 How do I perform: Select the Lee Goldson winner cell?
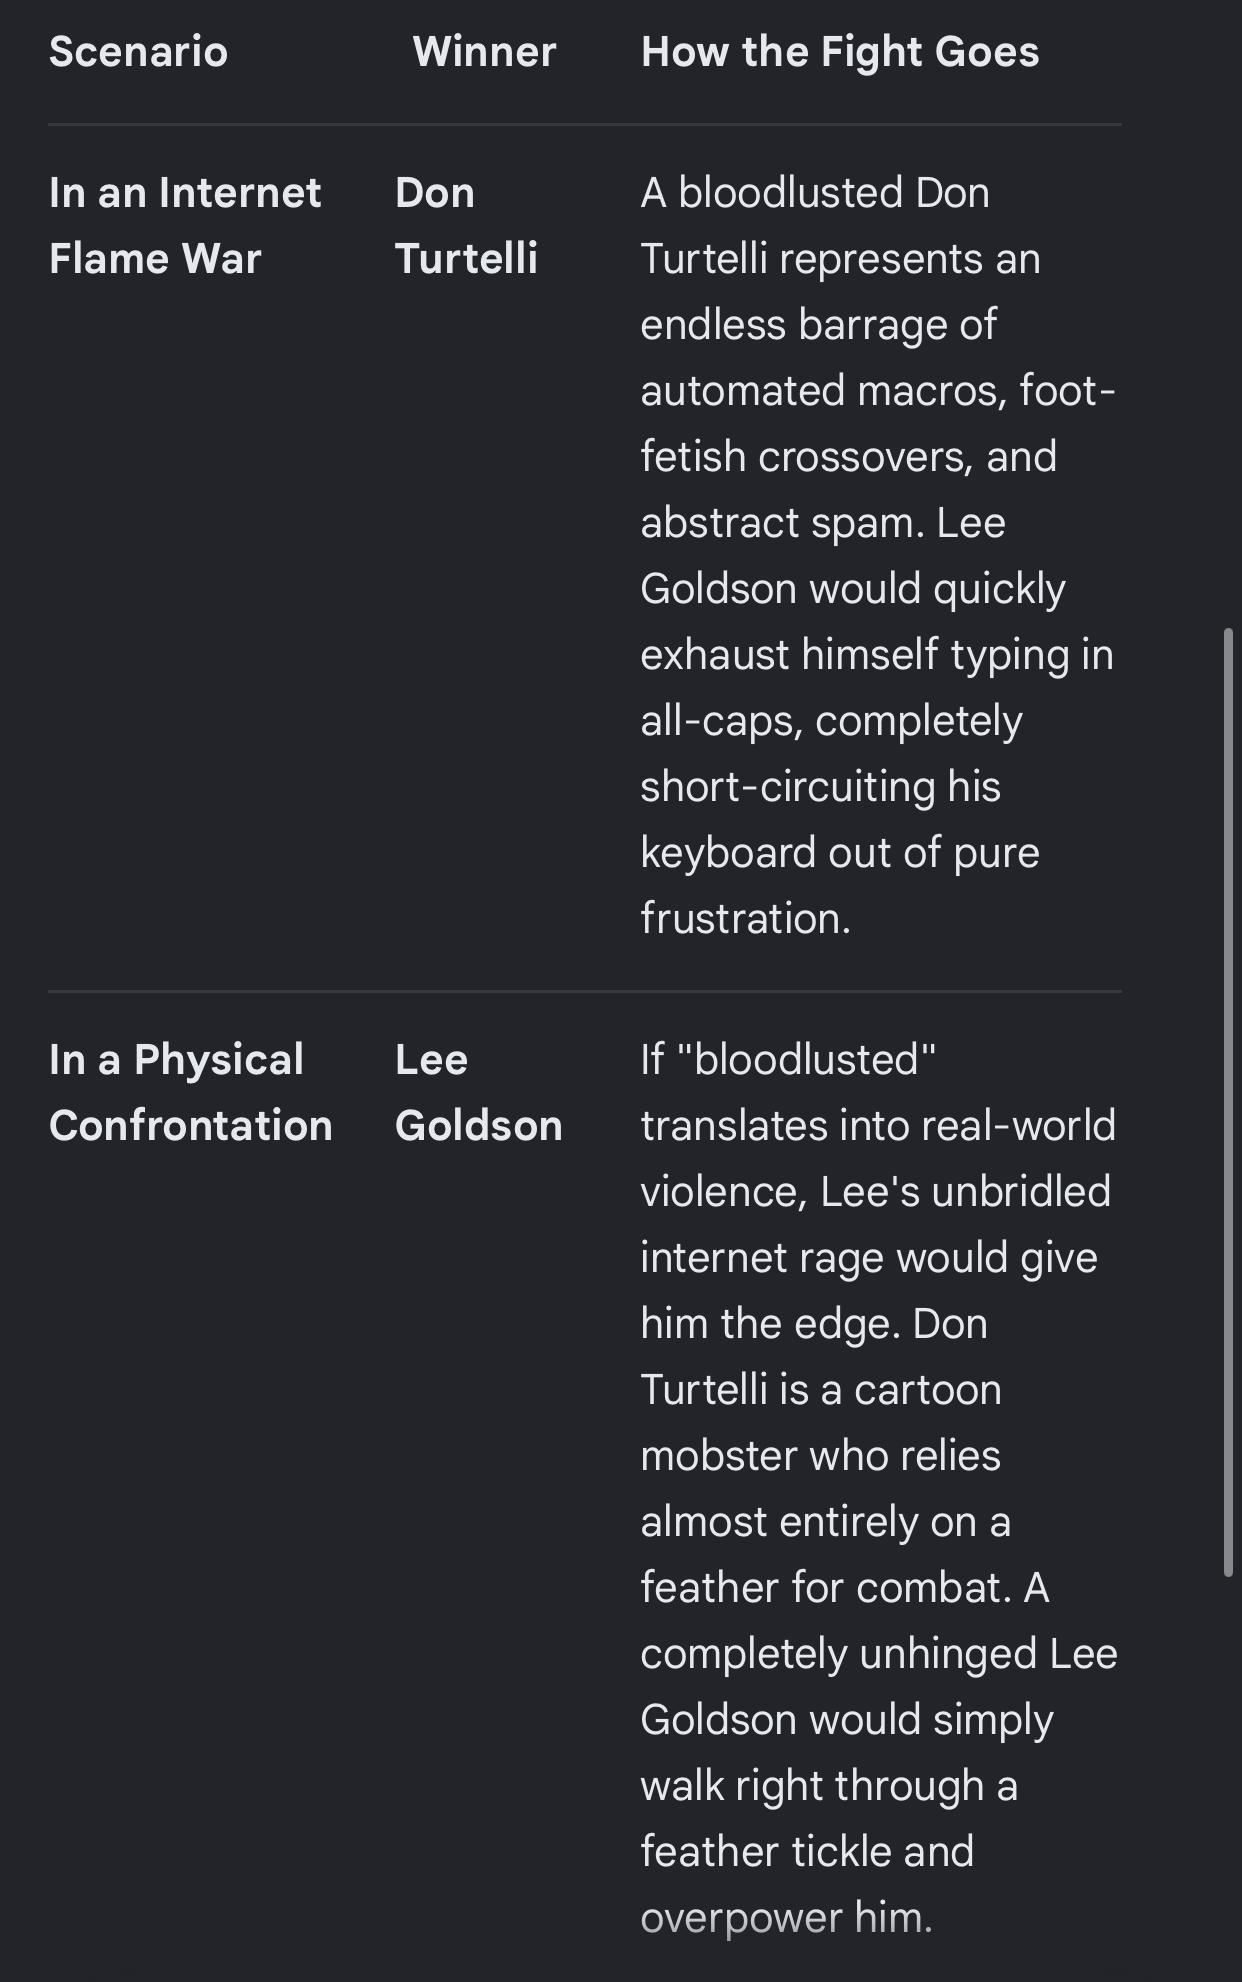point(478,1092)
